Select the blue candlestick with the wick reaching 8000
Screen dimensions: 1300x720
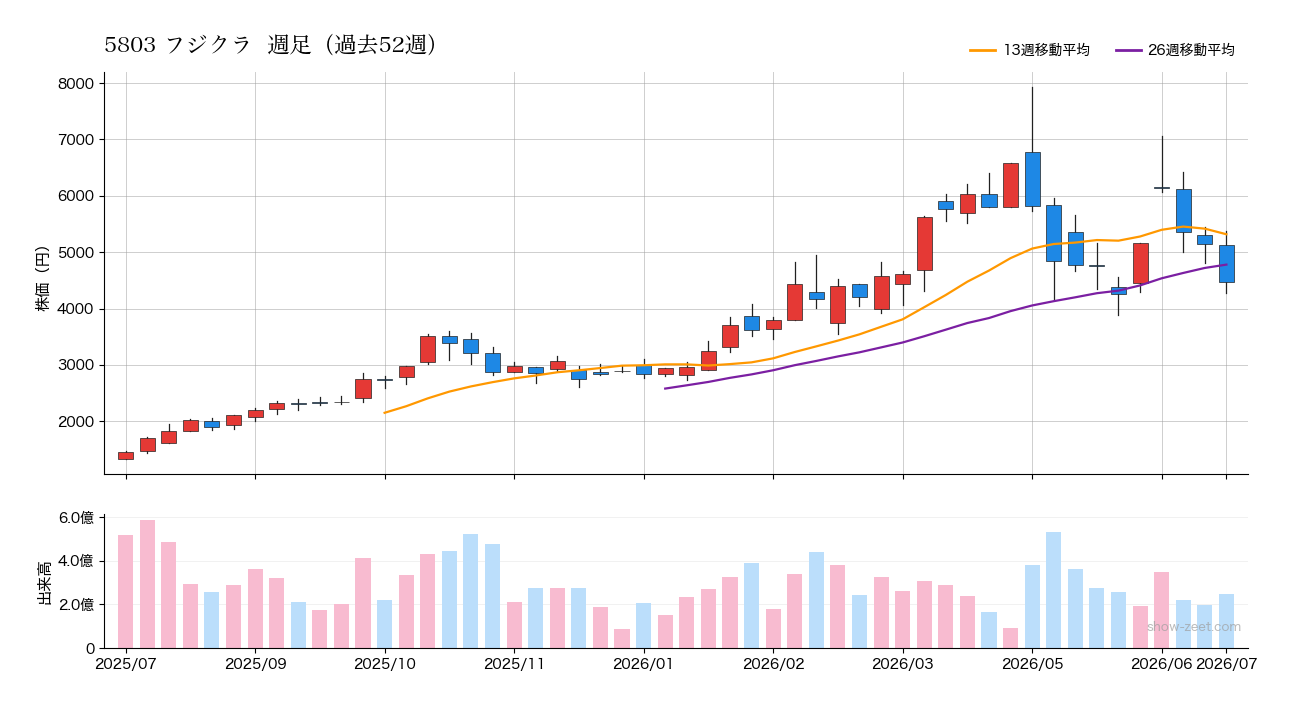pos(1032,179)
